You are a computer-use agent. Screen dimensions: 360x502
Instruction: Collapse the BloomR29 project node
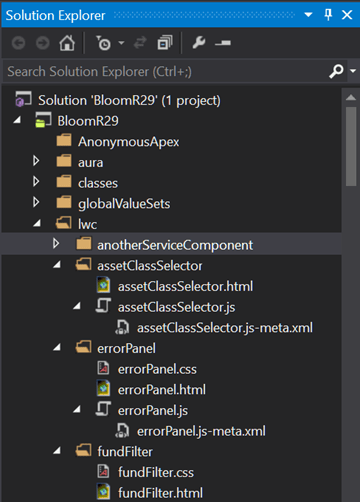(x=17, y=120)
